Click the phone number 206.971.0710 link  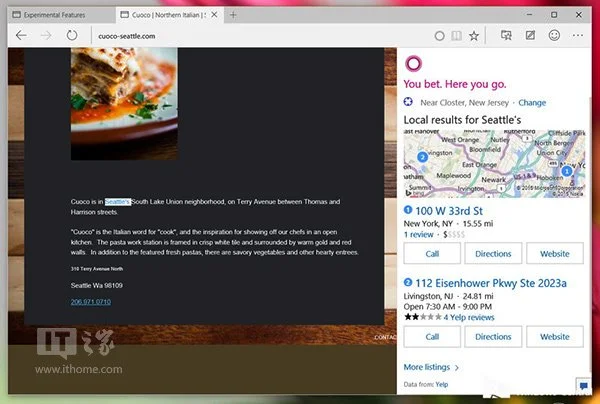pyautogui.click(x=90, y=301)
